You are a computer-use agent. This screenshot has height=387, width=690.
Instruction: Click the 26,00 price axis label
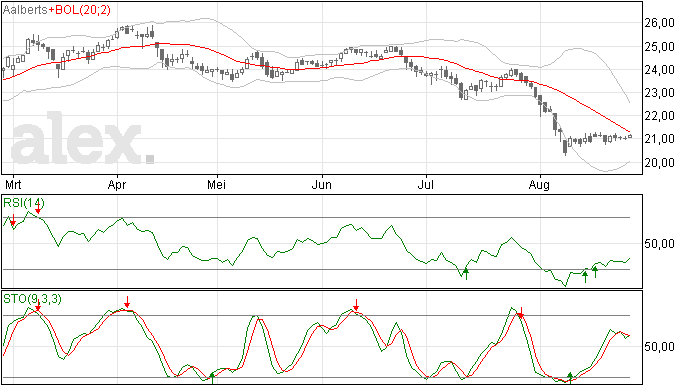659,23
